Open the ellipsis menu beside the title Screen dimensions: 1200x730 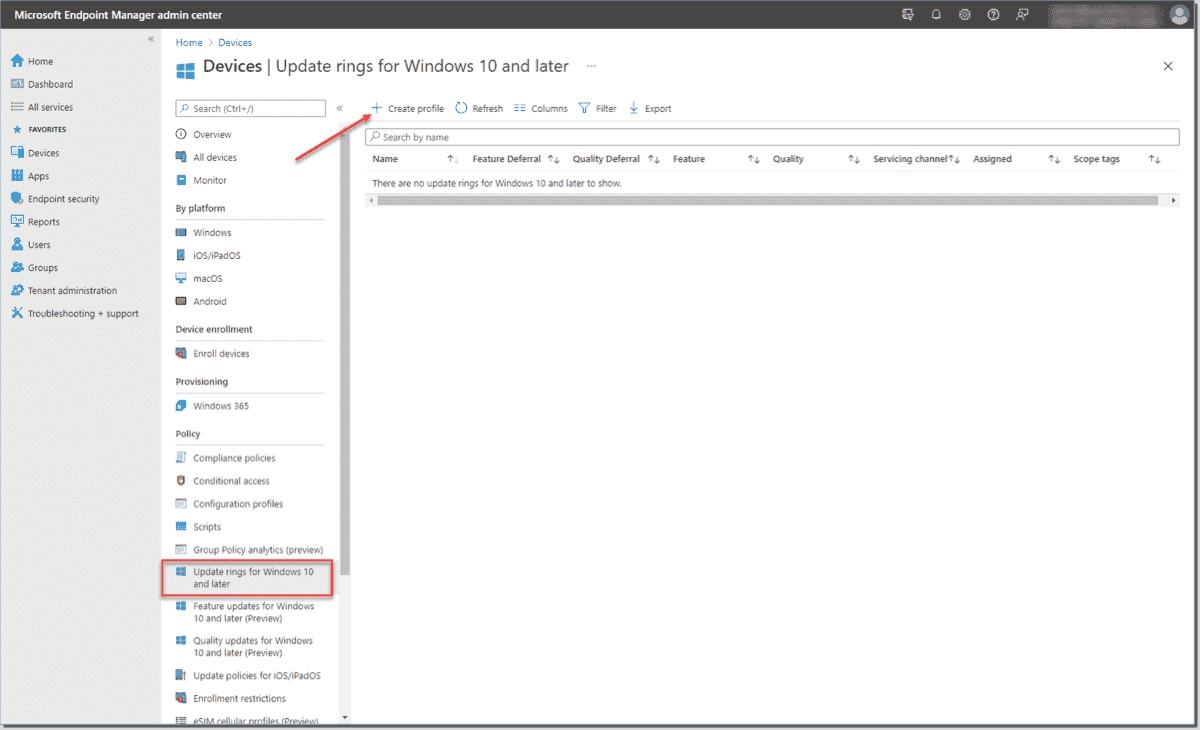591,66
